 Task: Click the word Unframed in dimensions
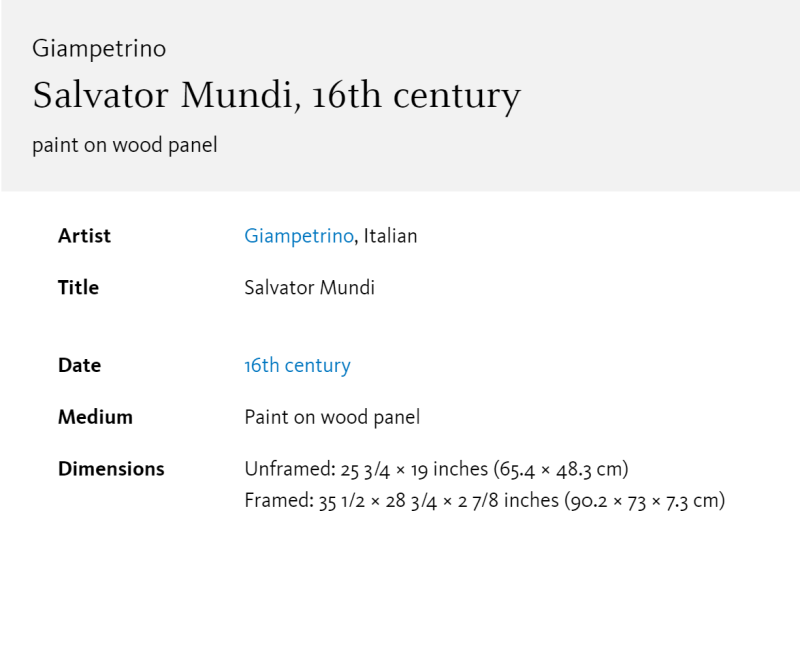point(290,469)
